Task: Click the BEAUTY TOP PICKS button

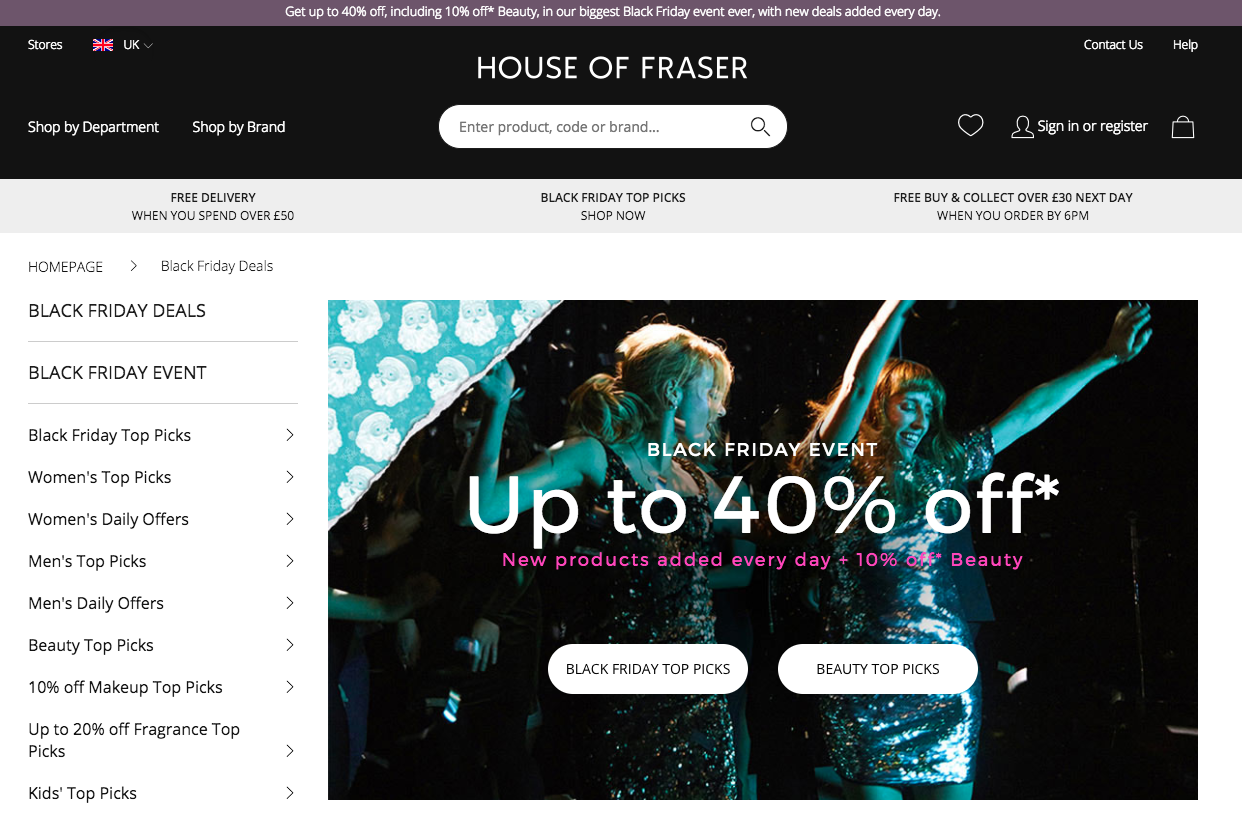Action: click(878, 669)
